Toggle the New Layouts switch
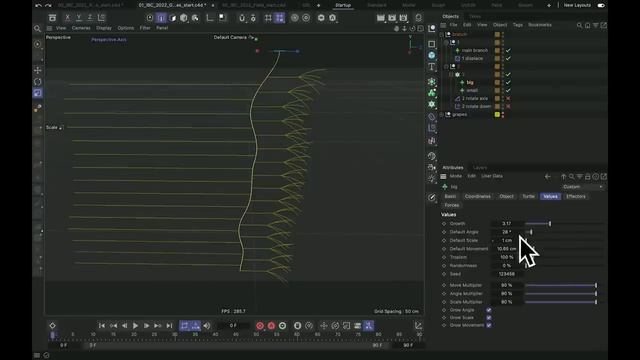640x360 pixels. click(x=601, y=5)
